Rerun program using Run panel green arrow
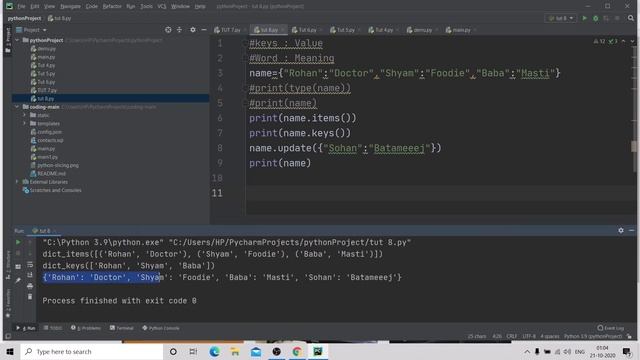 click(18, 242)
